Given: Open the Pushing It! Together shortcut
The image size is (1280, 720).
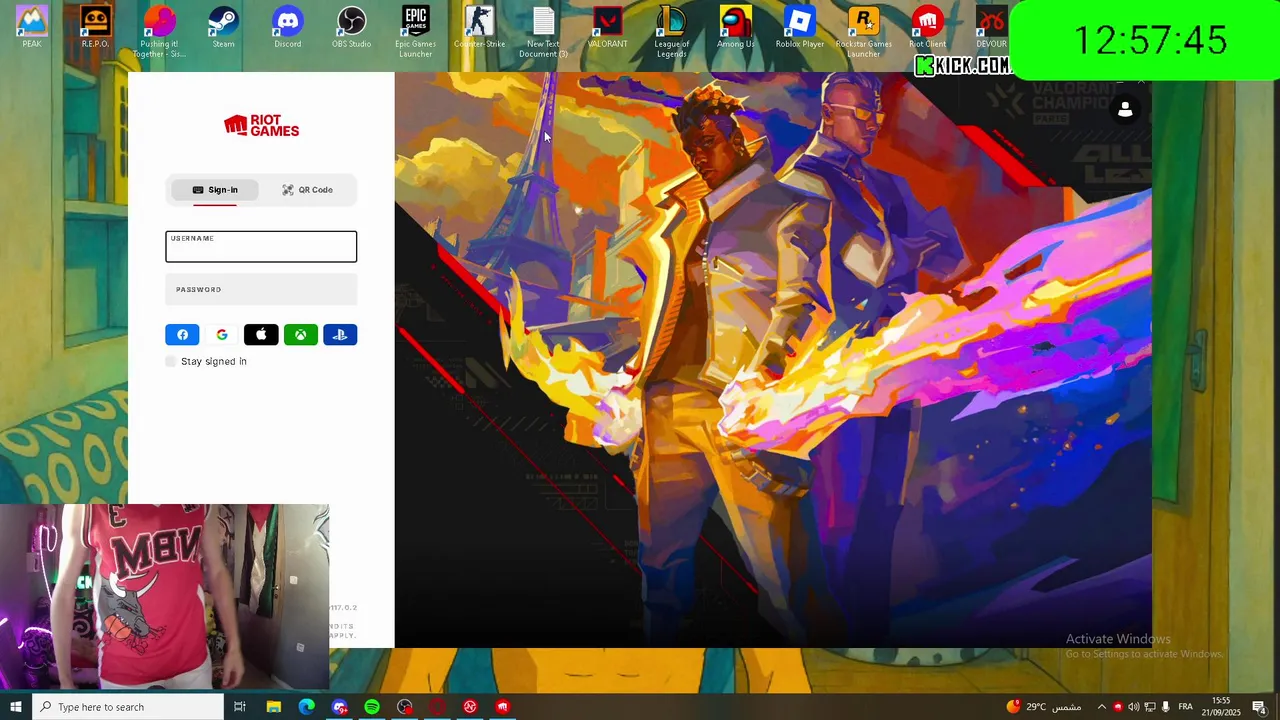Looking at the screenshot, I should [x=160, y=32].
